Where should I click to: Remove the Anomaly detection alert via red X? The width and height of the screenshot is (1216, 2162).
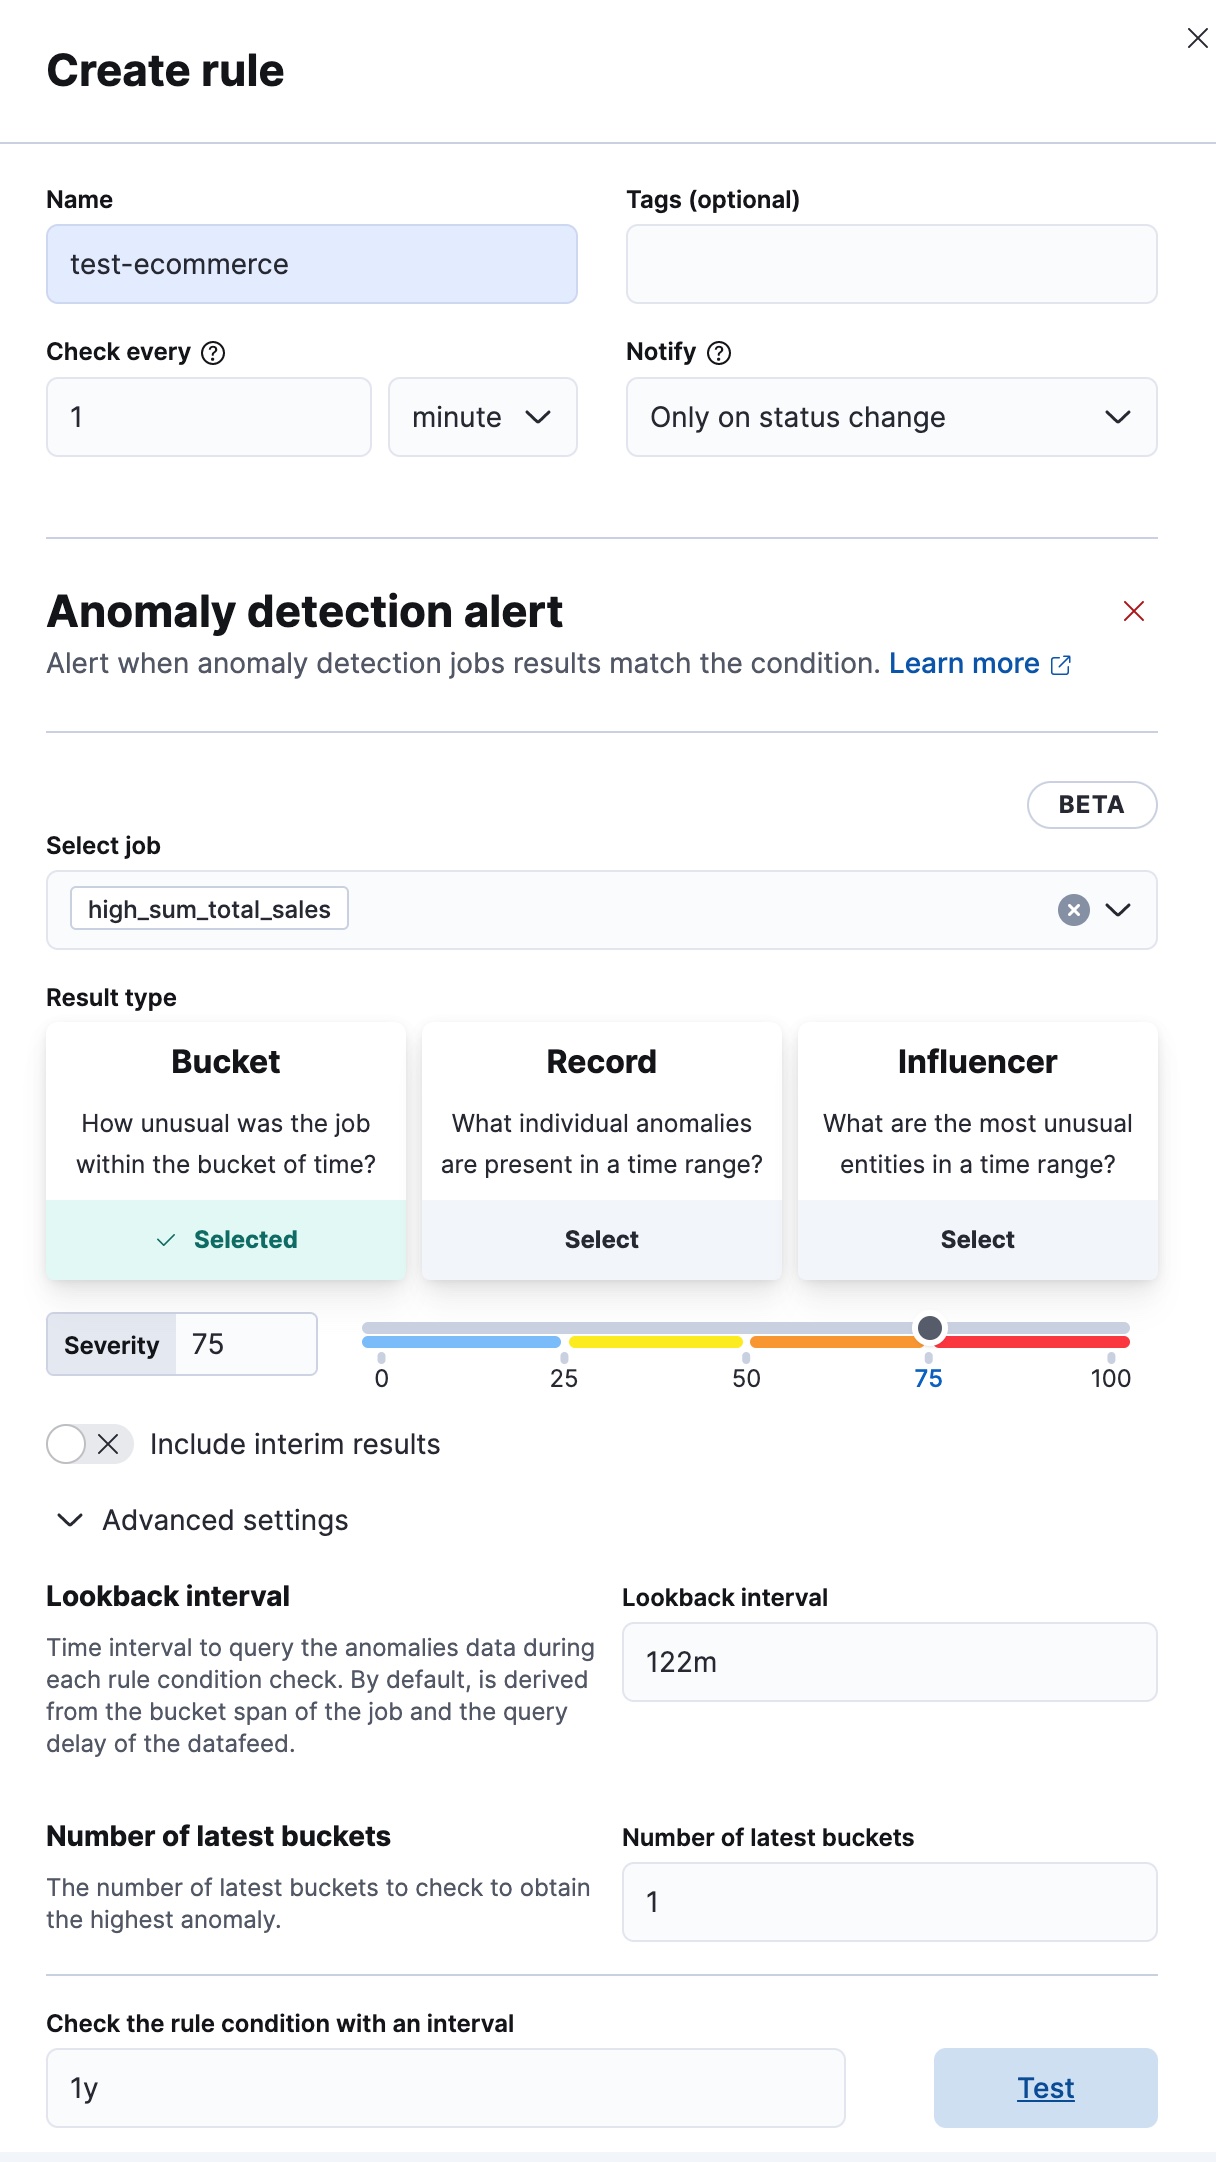click(x=1133, y=611)
